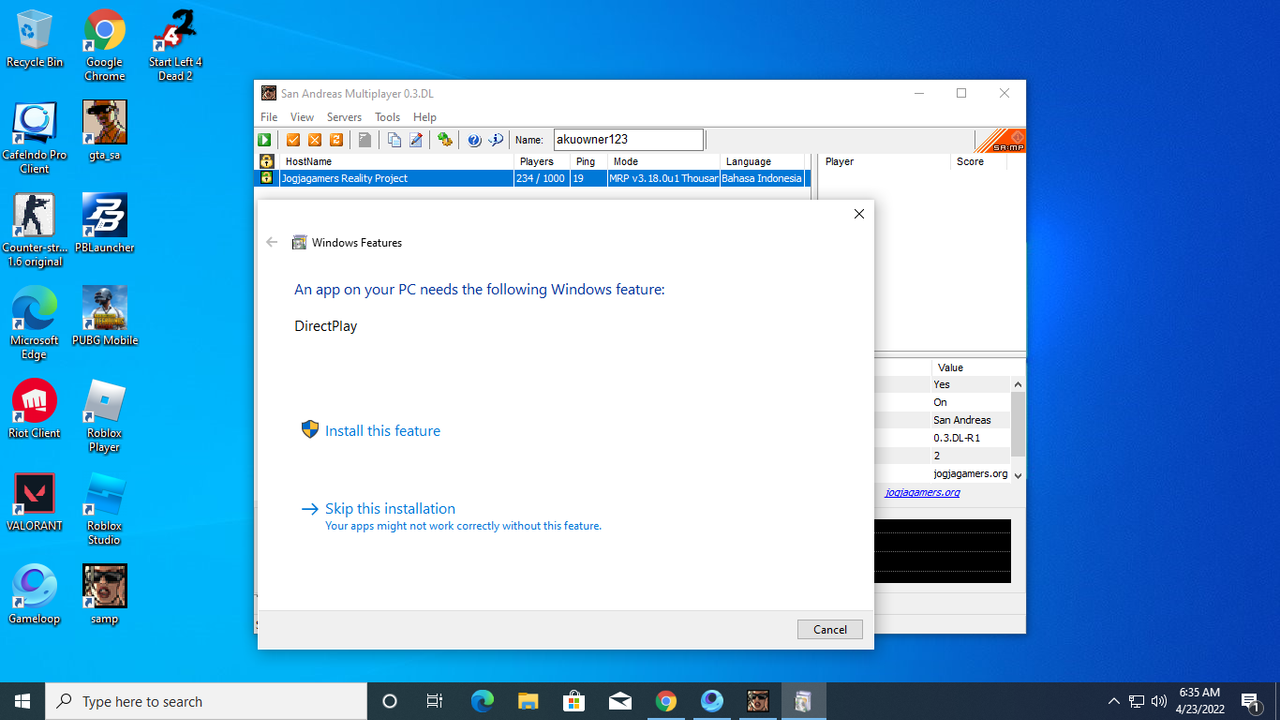Select Jogjagamers Reality Project server row
1280x720 pixels.
[x=531, y=178]
